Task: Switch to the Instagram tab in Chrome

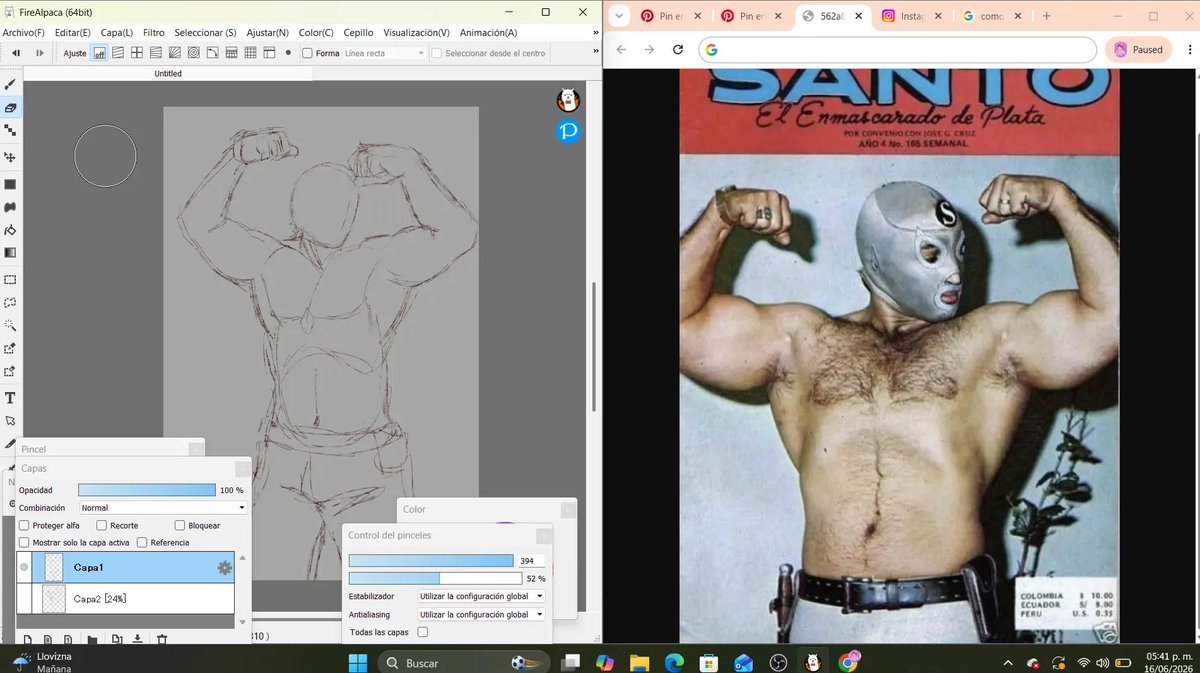Action: coord(913,16)
